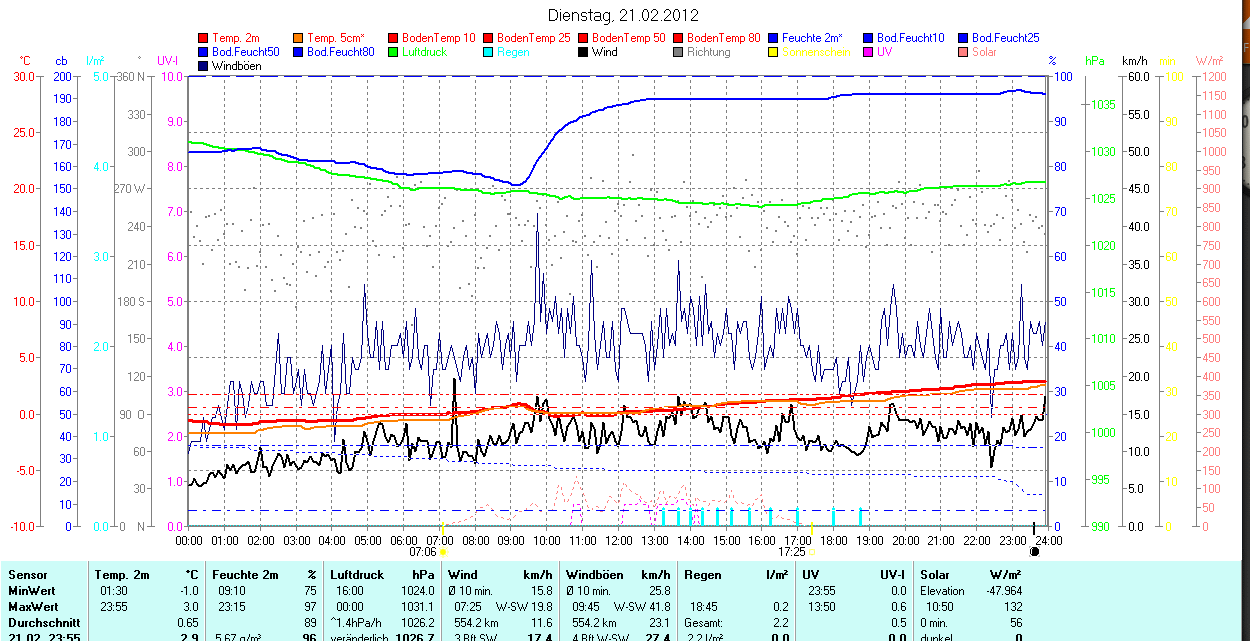
Task: Click the yellow Sonnenschein legend square
Action: (774, 52)
